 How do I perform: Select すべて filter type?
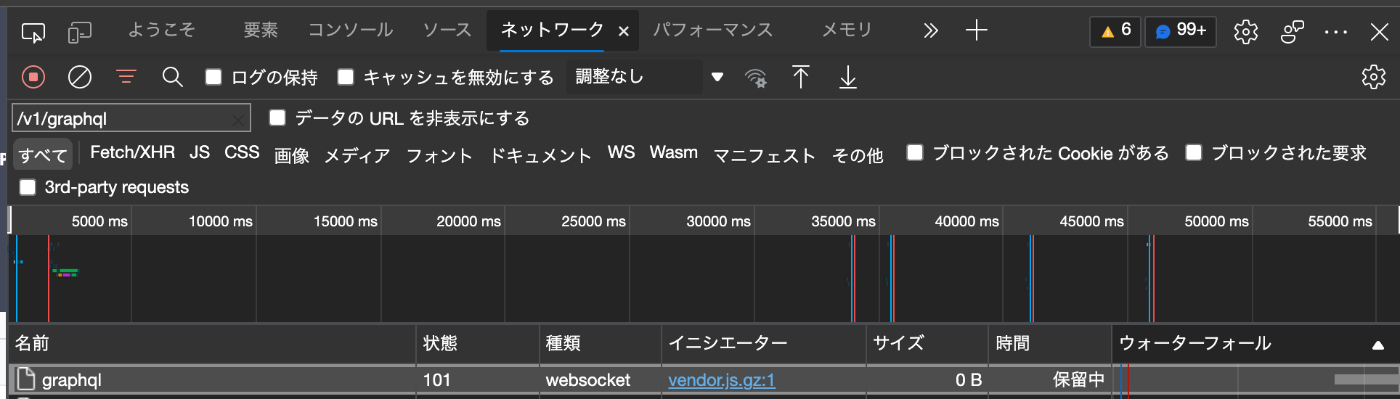click(42, 155)
